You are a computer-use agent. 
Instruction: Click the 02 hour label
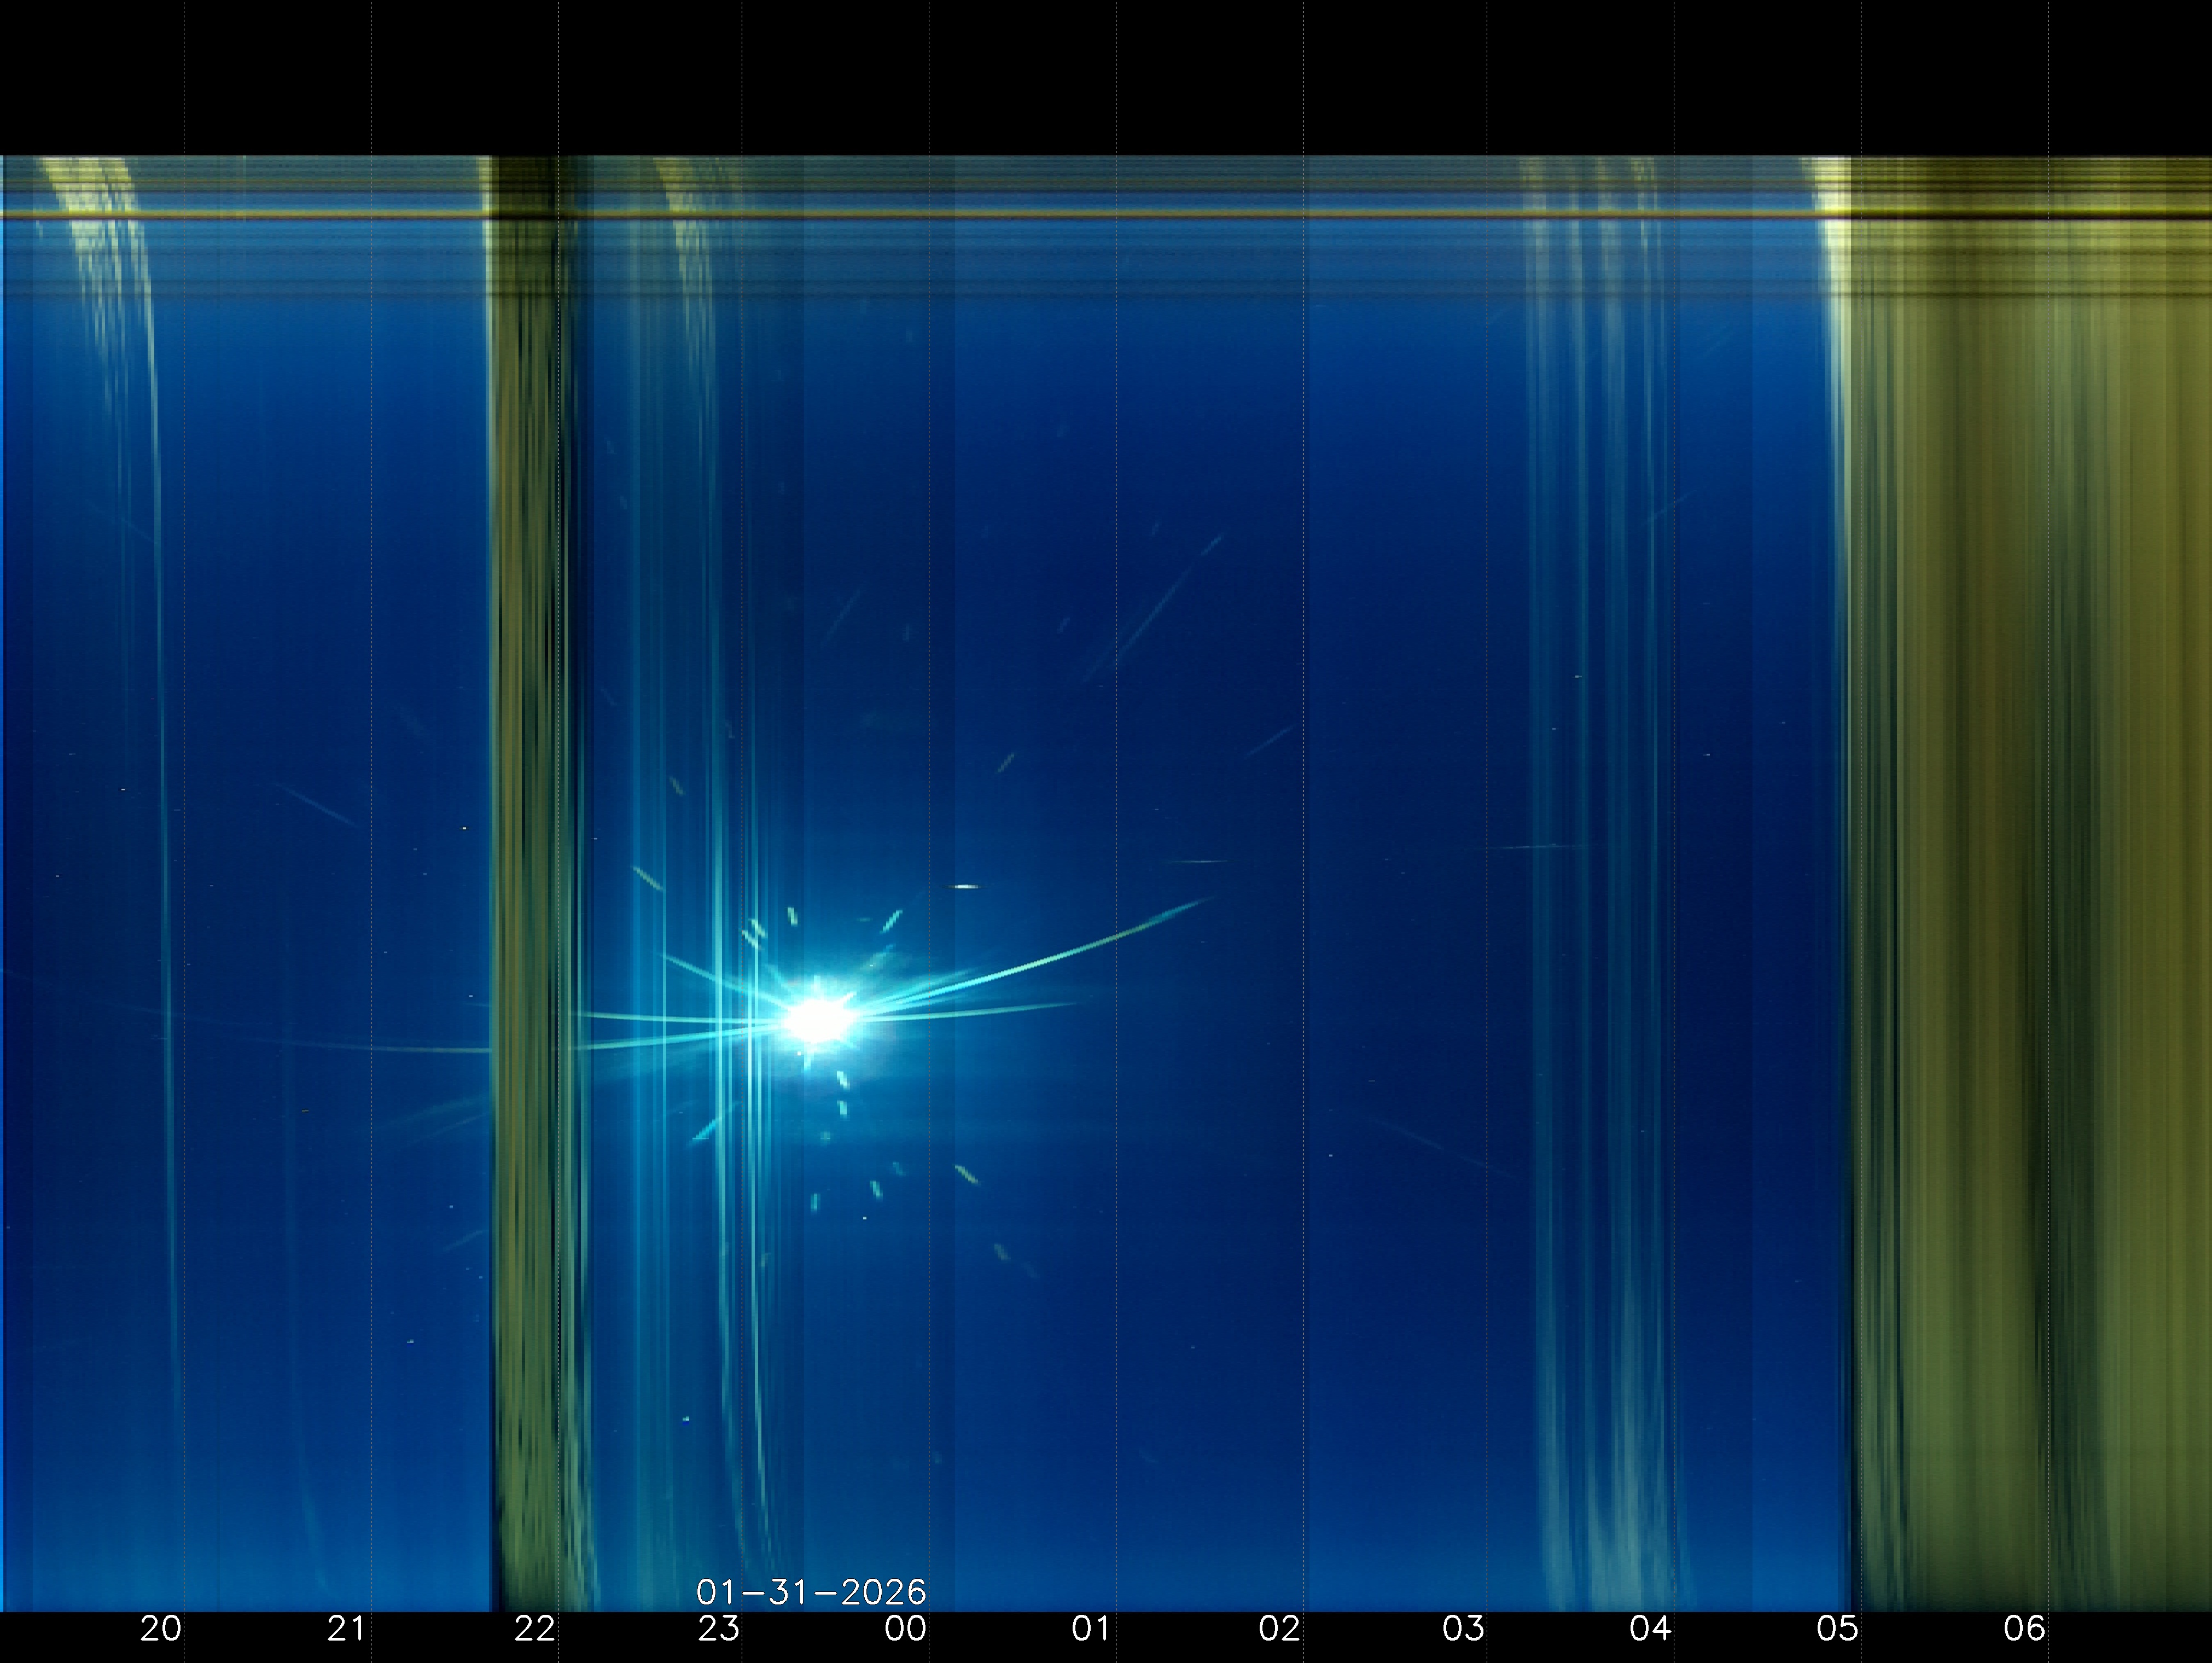[1279, 1629]
